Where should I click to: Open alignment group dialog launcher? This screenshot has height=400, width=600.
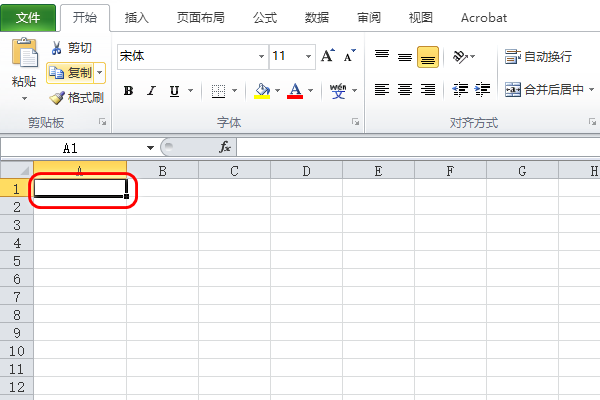click(592, 122)
